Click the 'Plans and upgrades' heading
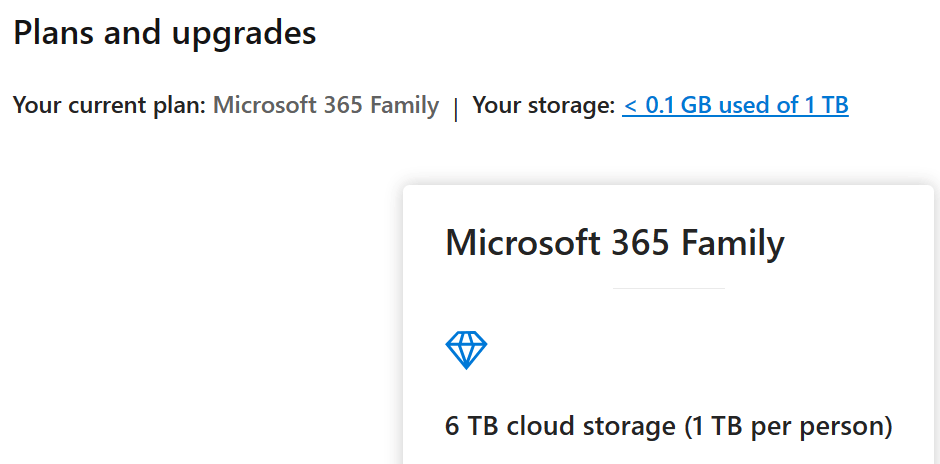Image resolution: width=940 pixels, height=464 pixels. (x=165, y=33)
